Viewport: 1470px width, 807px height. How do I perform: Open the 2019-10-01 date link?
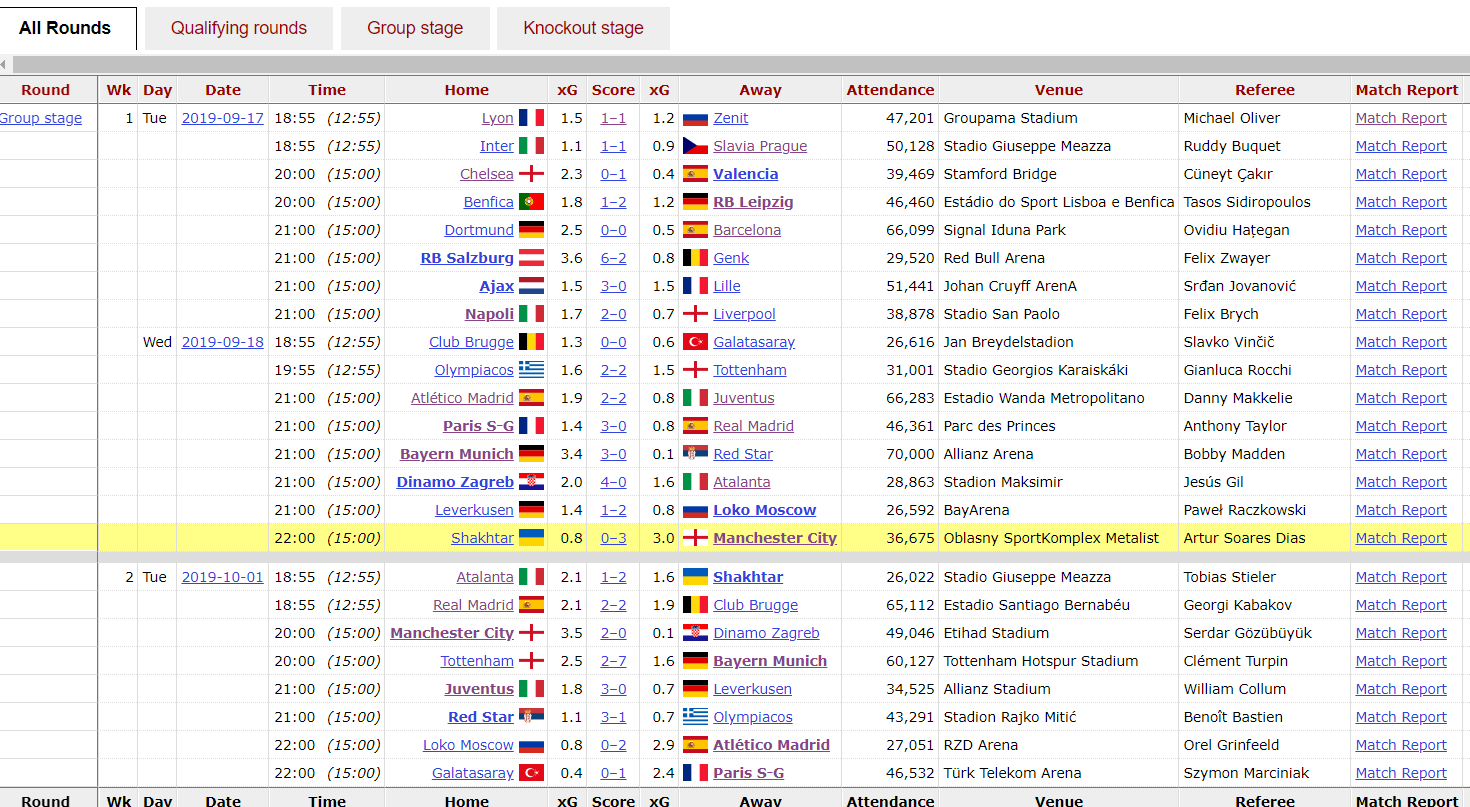(222, 577)
